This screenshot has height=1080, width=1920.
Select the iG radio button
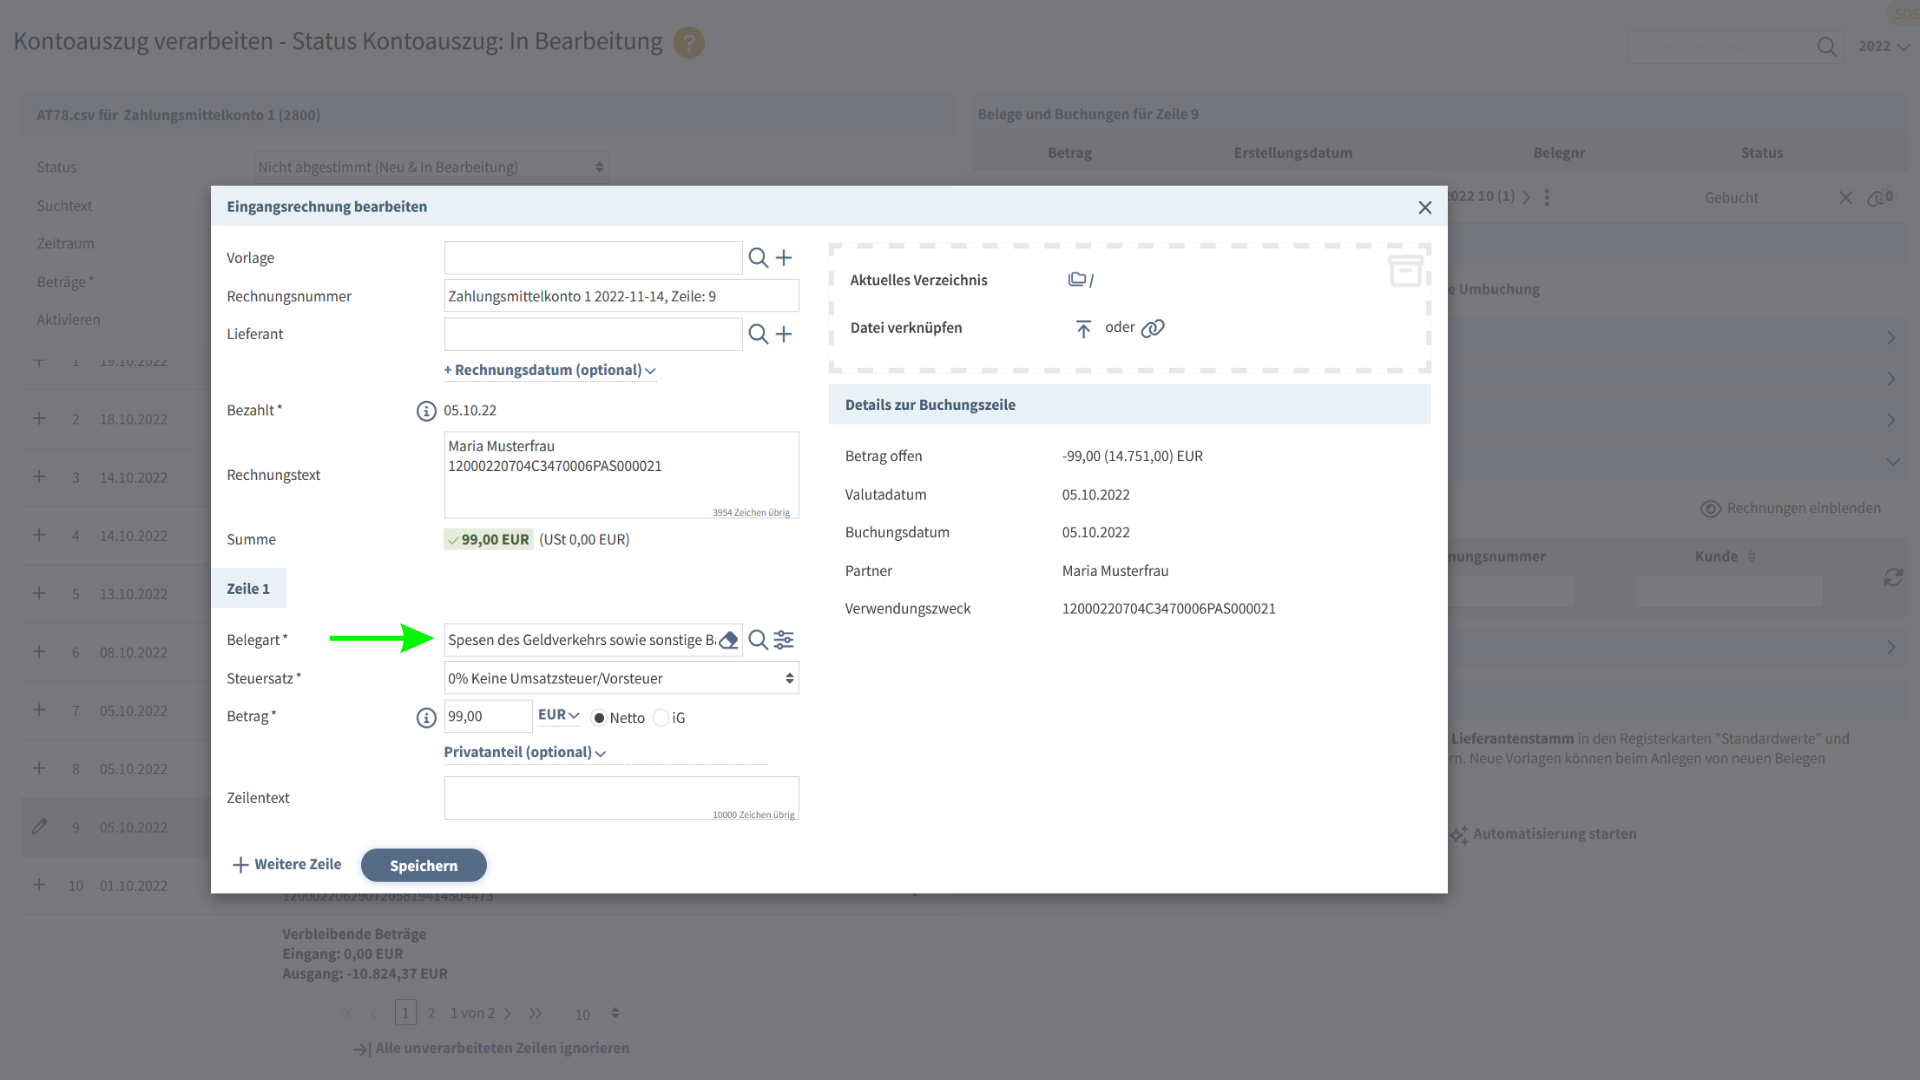(x=661, y=718)
